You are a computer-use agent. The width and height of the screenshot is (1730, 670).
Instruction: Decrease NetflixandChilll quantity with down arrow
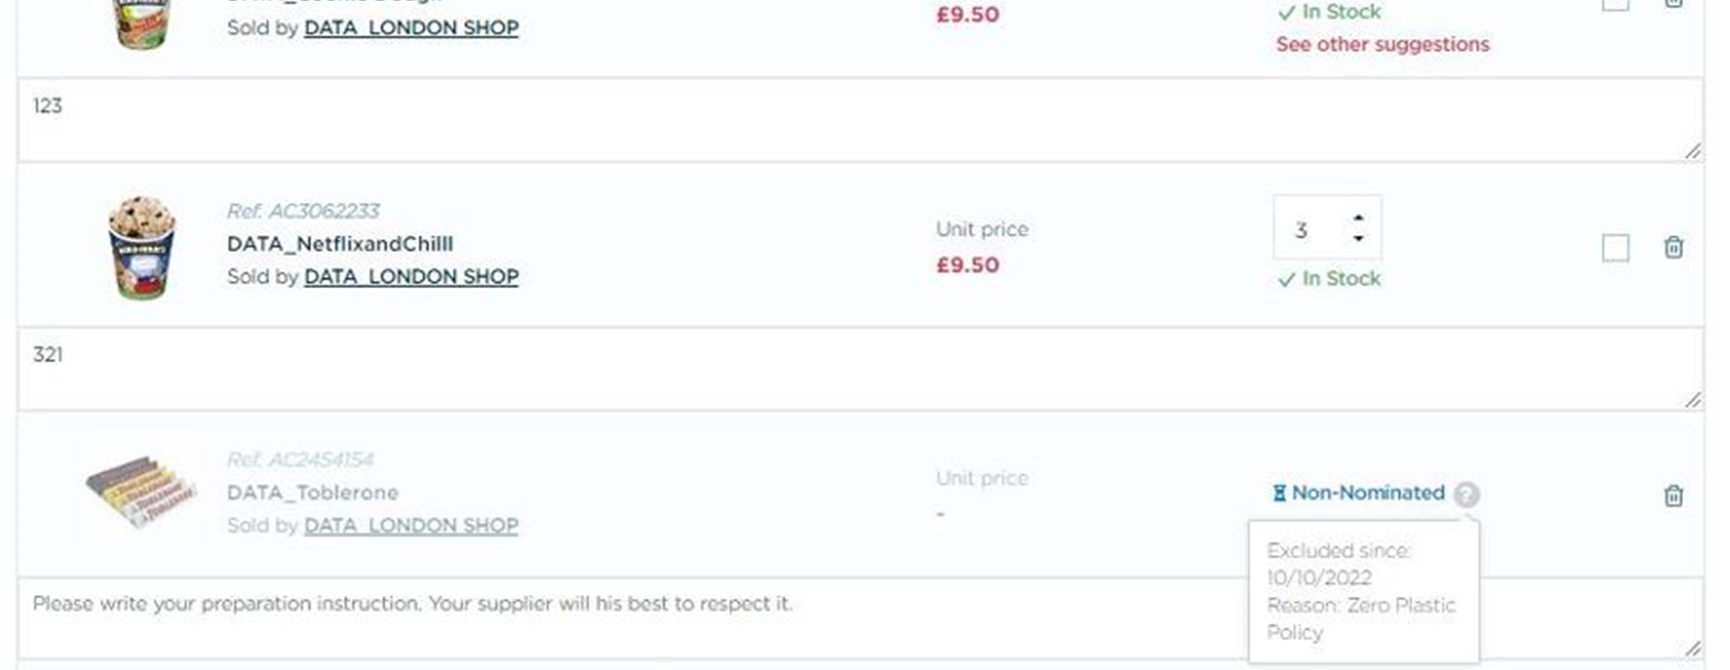1358,238
